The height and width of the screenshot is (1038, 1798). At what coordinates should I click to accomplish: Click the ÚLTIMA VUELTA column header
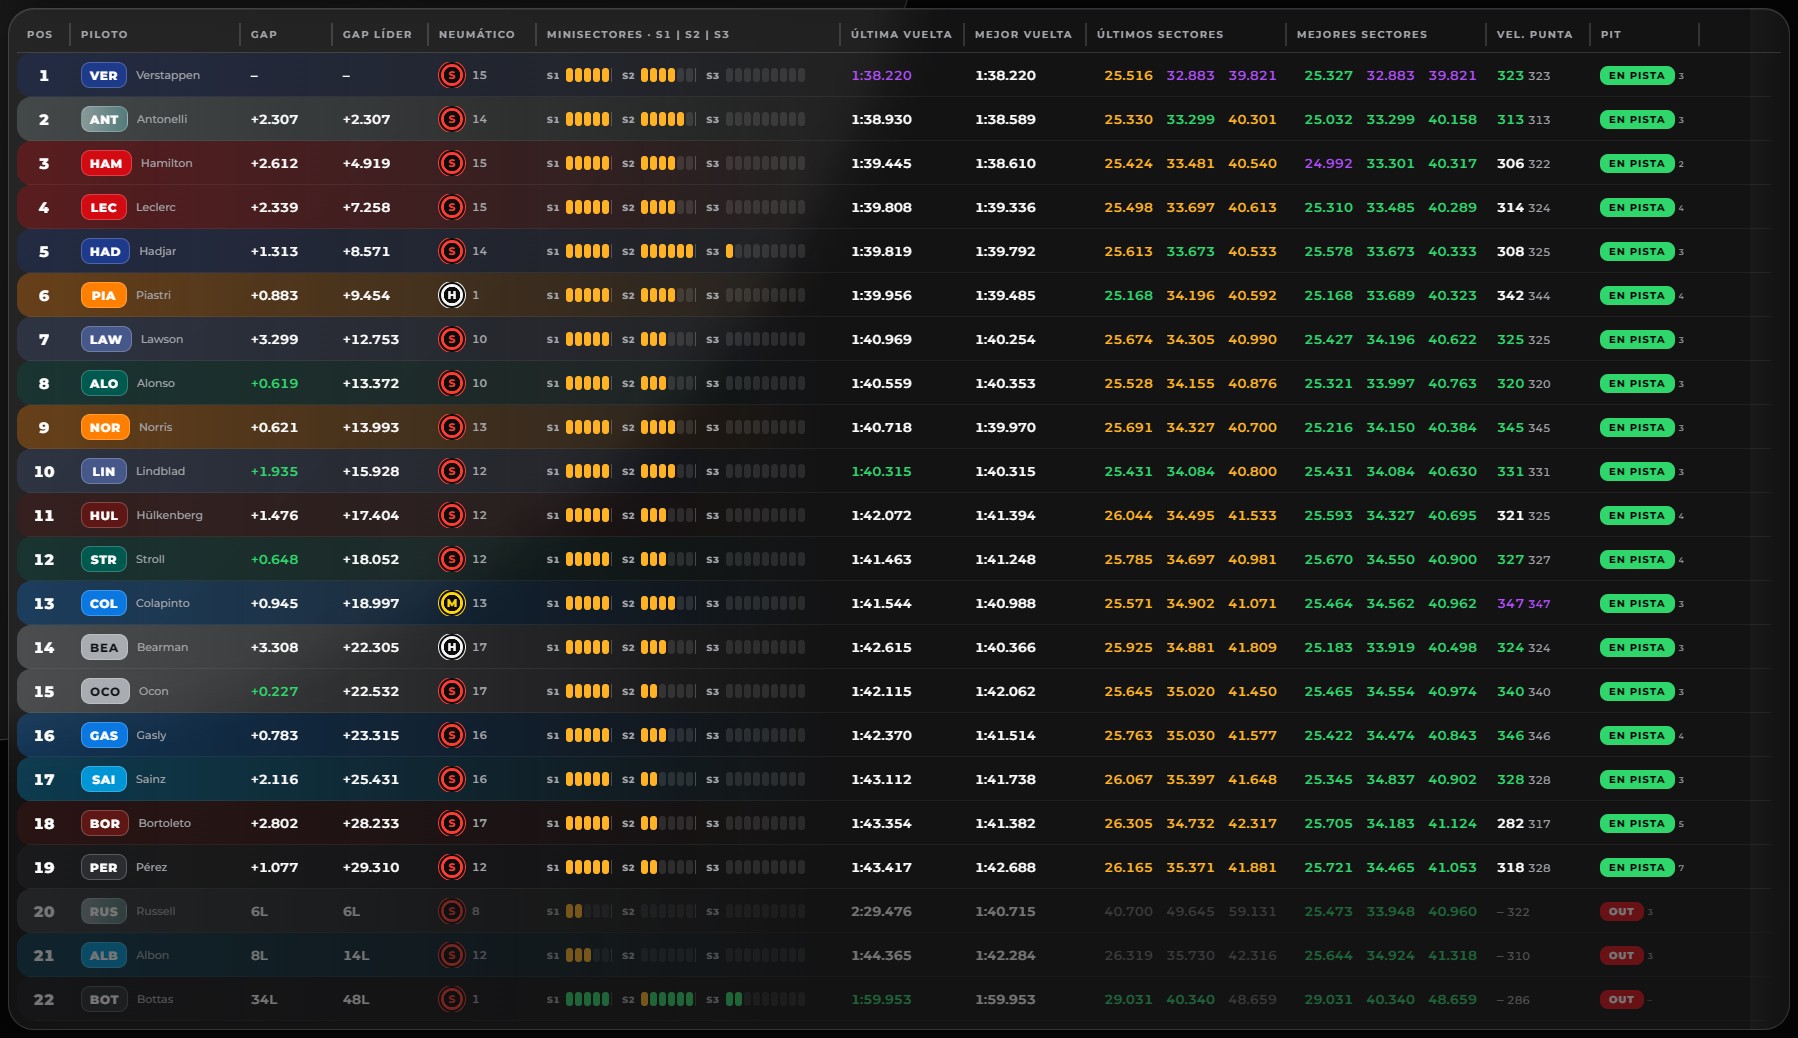point(901,34)
